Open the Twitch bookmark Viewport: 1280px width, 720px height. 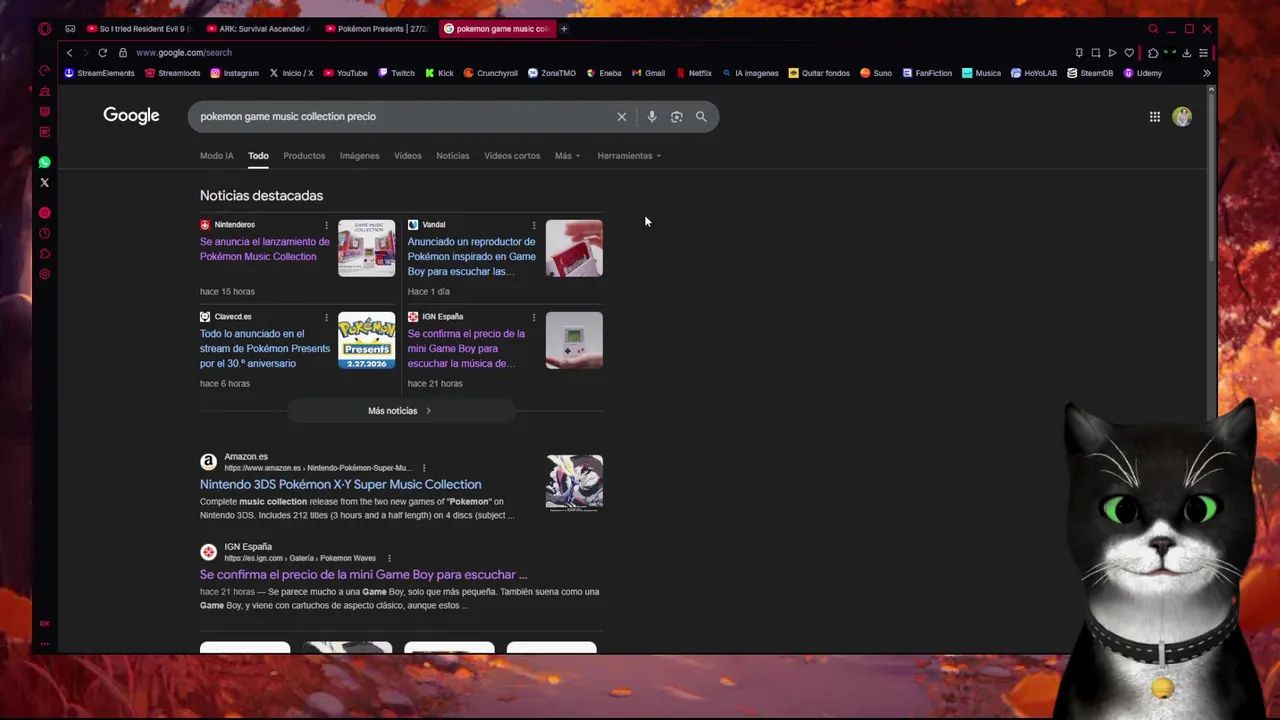(x=397, y=73)
